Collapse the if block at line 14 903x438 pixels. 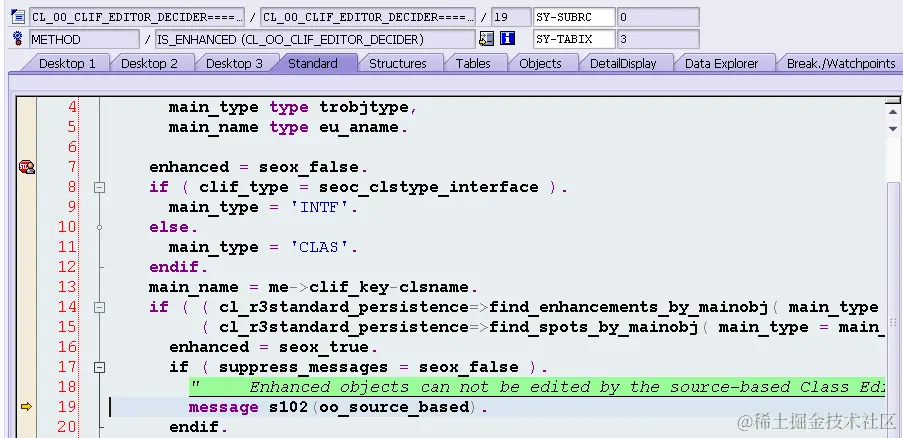[100, 307]
